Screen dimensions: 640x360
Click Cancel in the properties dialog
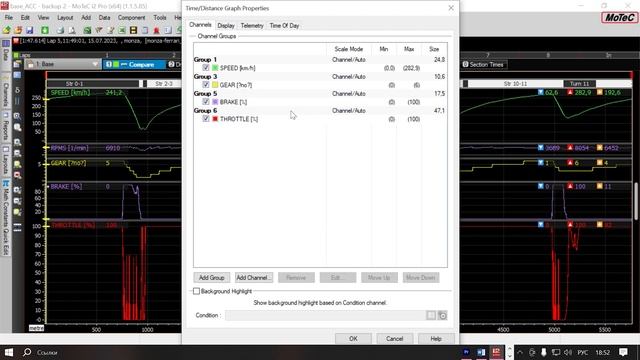pyautogui.click(x=394, y=339)
